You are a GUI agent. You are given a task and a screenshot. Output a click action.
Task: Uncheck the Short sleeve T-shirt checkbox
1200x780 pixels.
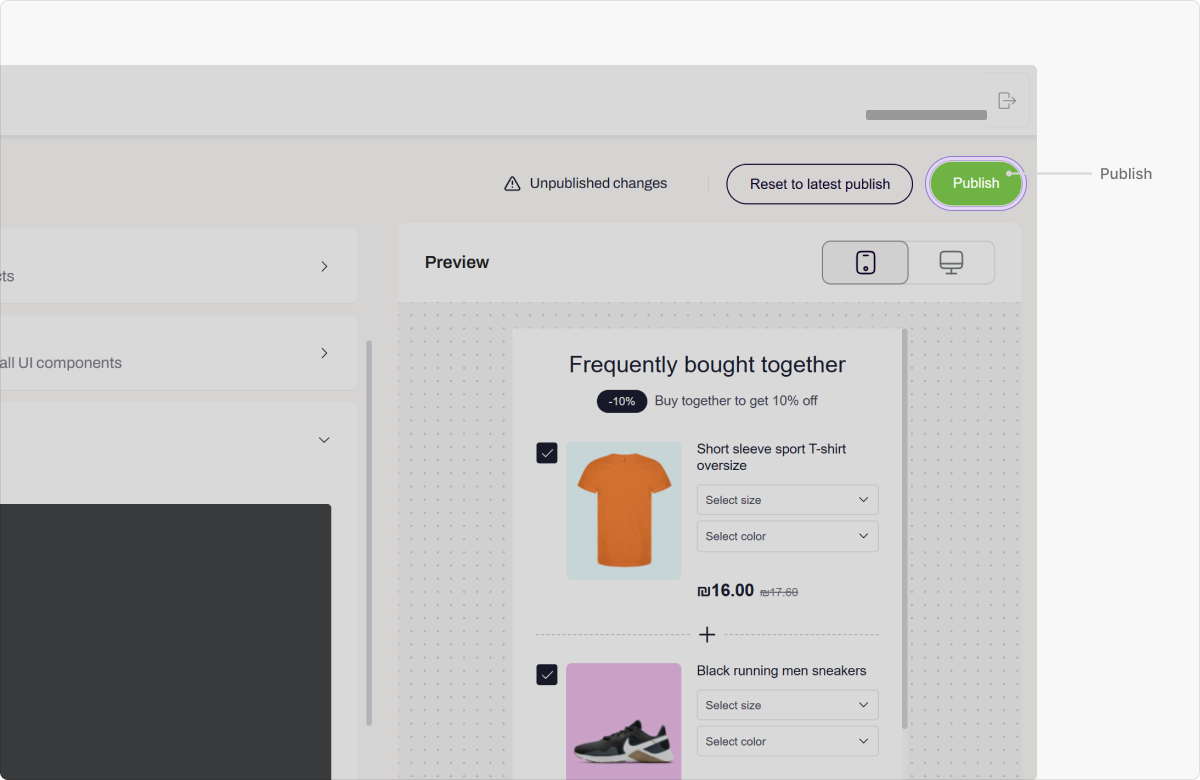pos(547,453)
